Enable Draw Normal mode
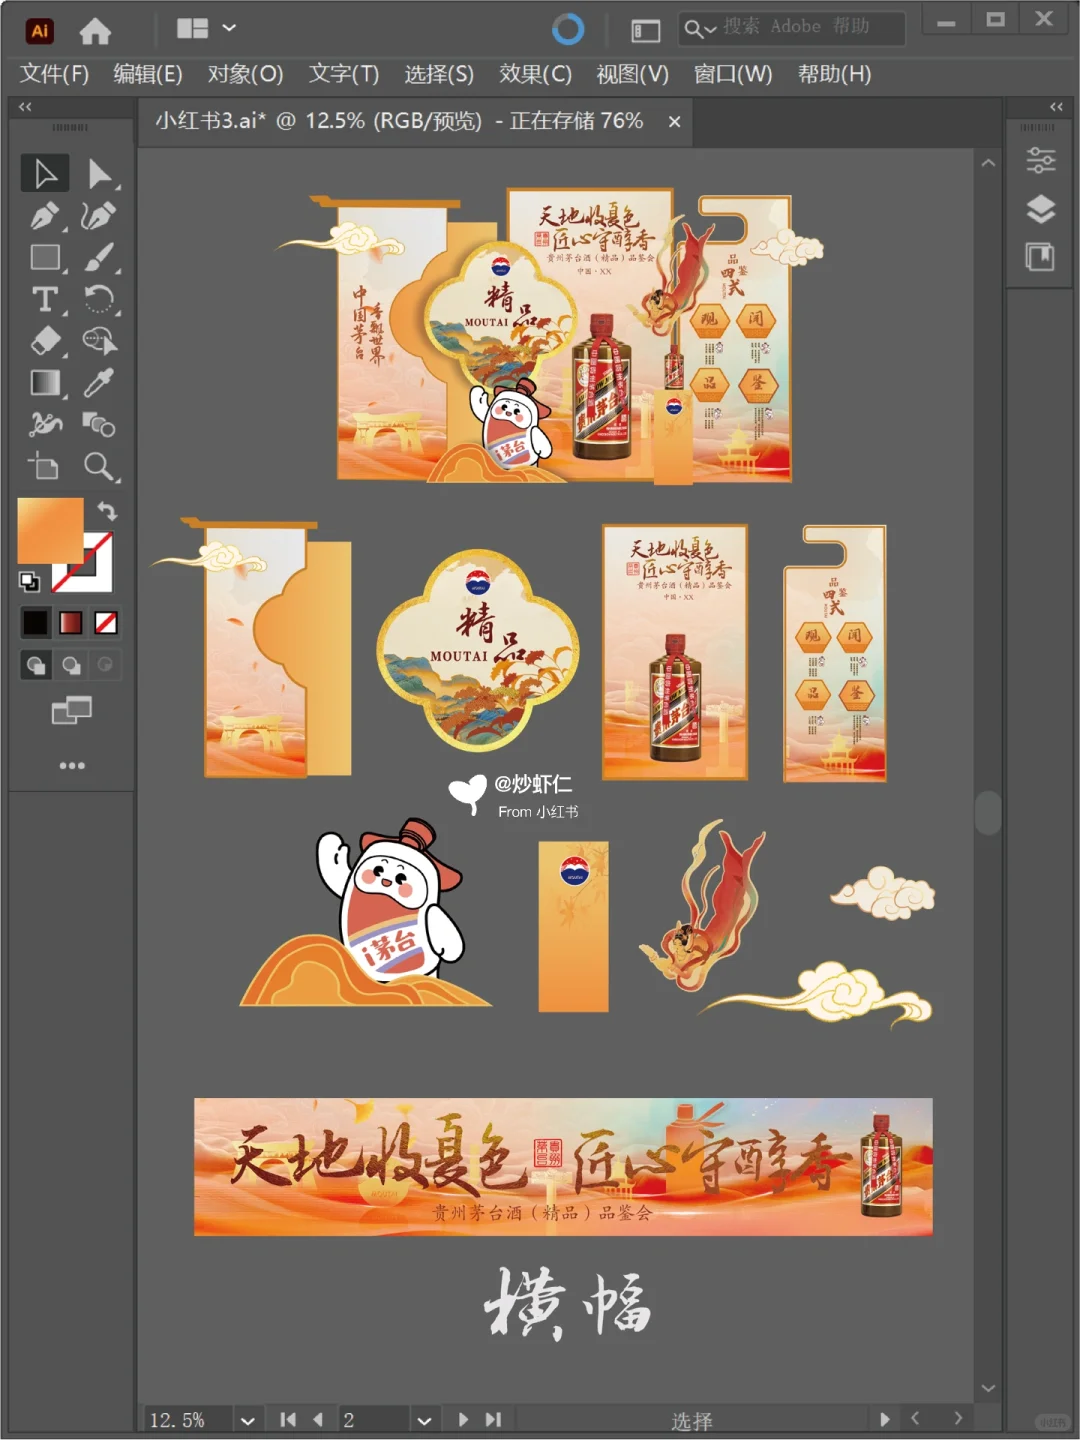Screen dimensions: 1080x1440 point(36,665)
